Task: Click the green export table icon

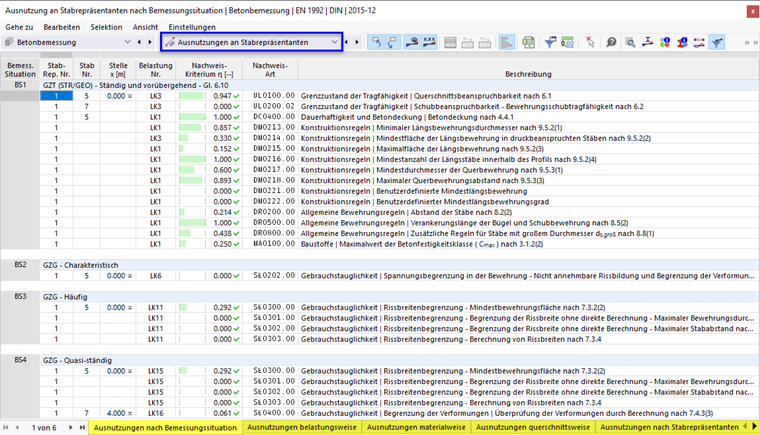Action: click(528, 43)
